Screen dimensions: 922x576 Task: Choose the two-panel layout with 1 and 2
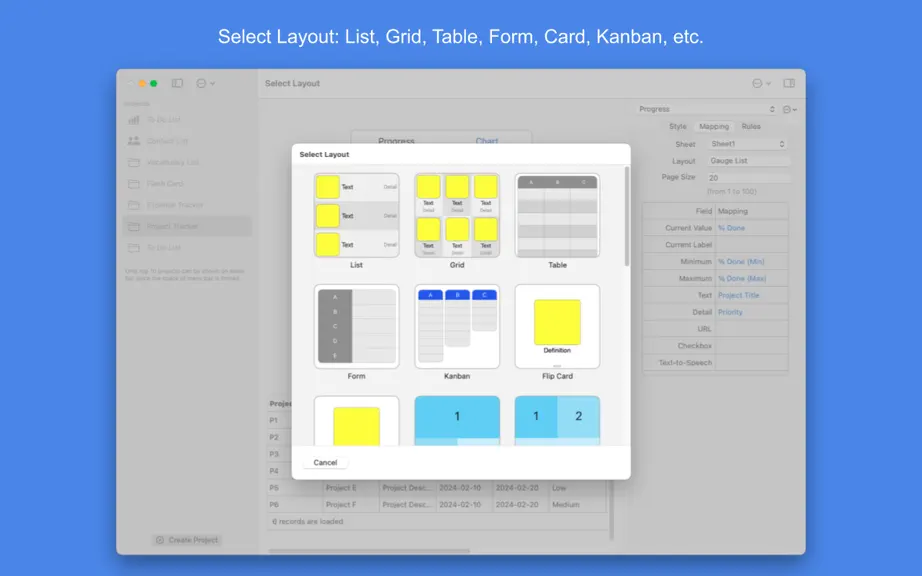point(557,420)
